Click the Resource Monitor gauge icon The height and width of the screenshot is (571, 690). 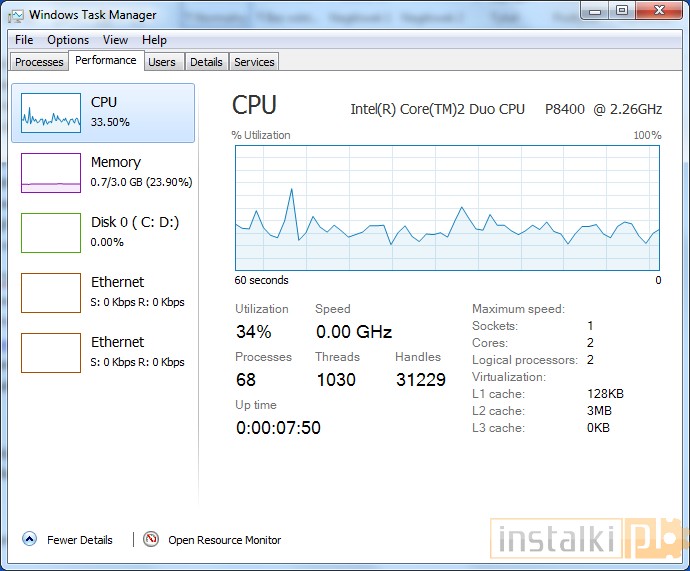(151, 539)
